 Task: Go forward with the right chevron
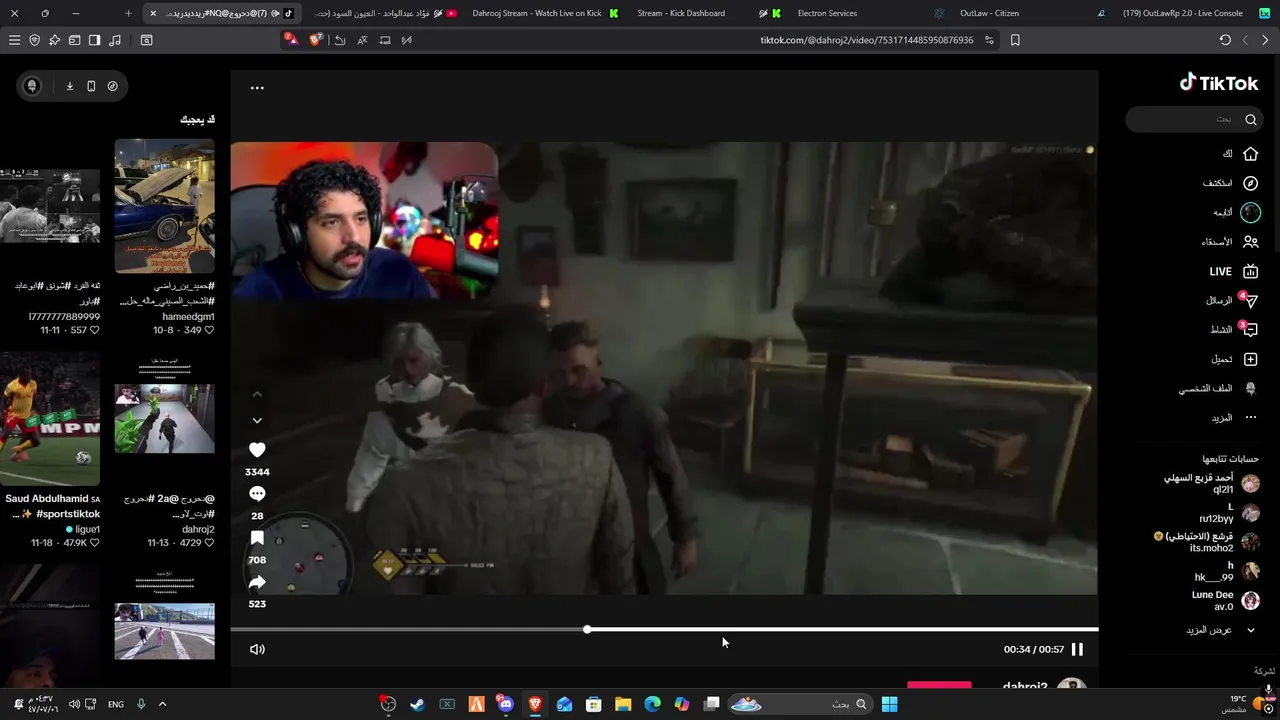coord(1265,40)
